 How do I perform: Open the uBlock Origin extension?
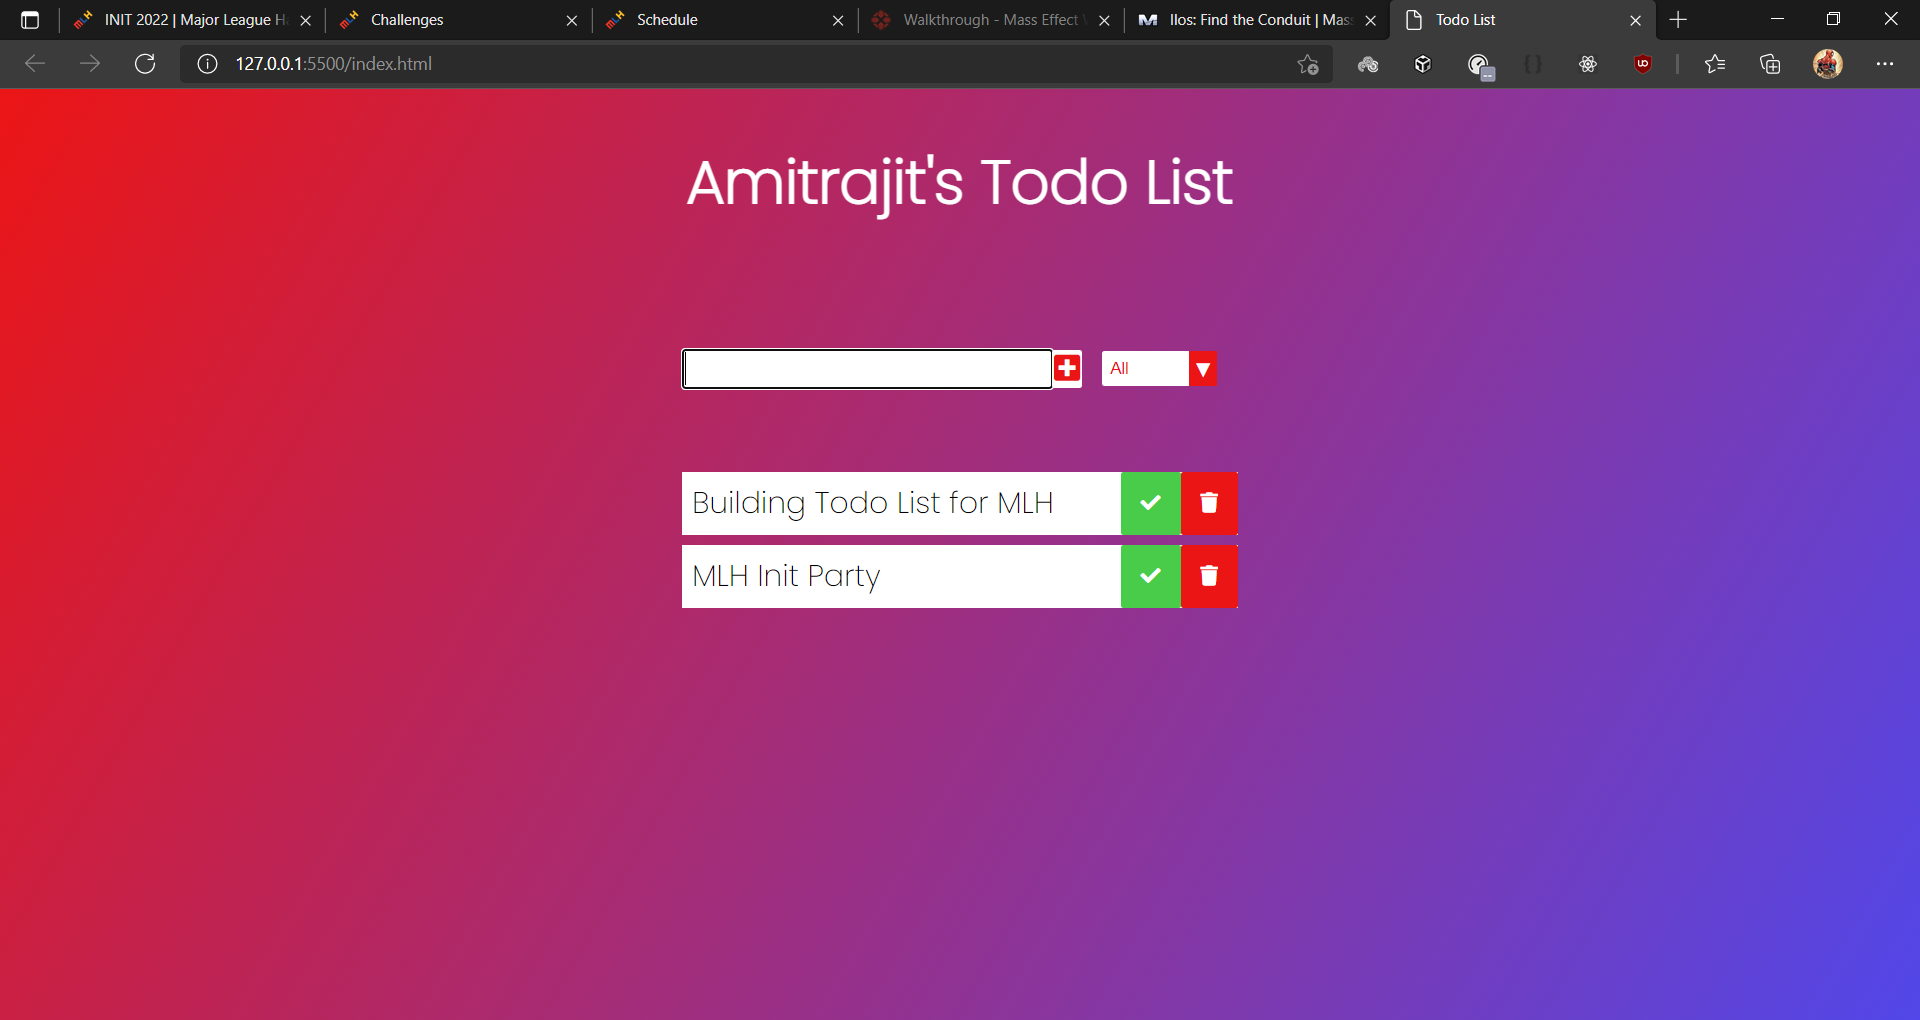click(1643, 64)
